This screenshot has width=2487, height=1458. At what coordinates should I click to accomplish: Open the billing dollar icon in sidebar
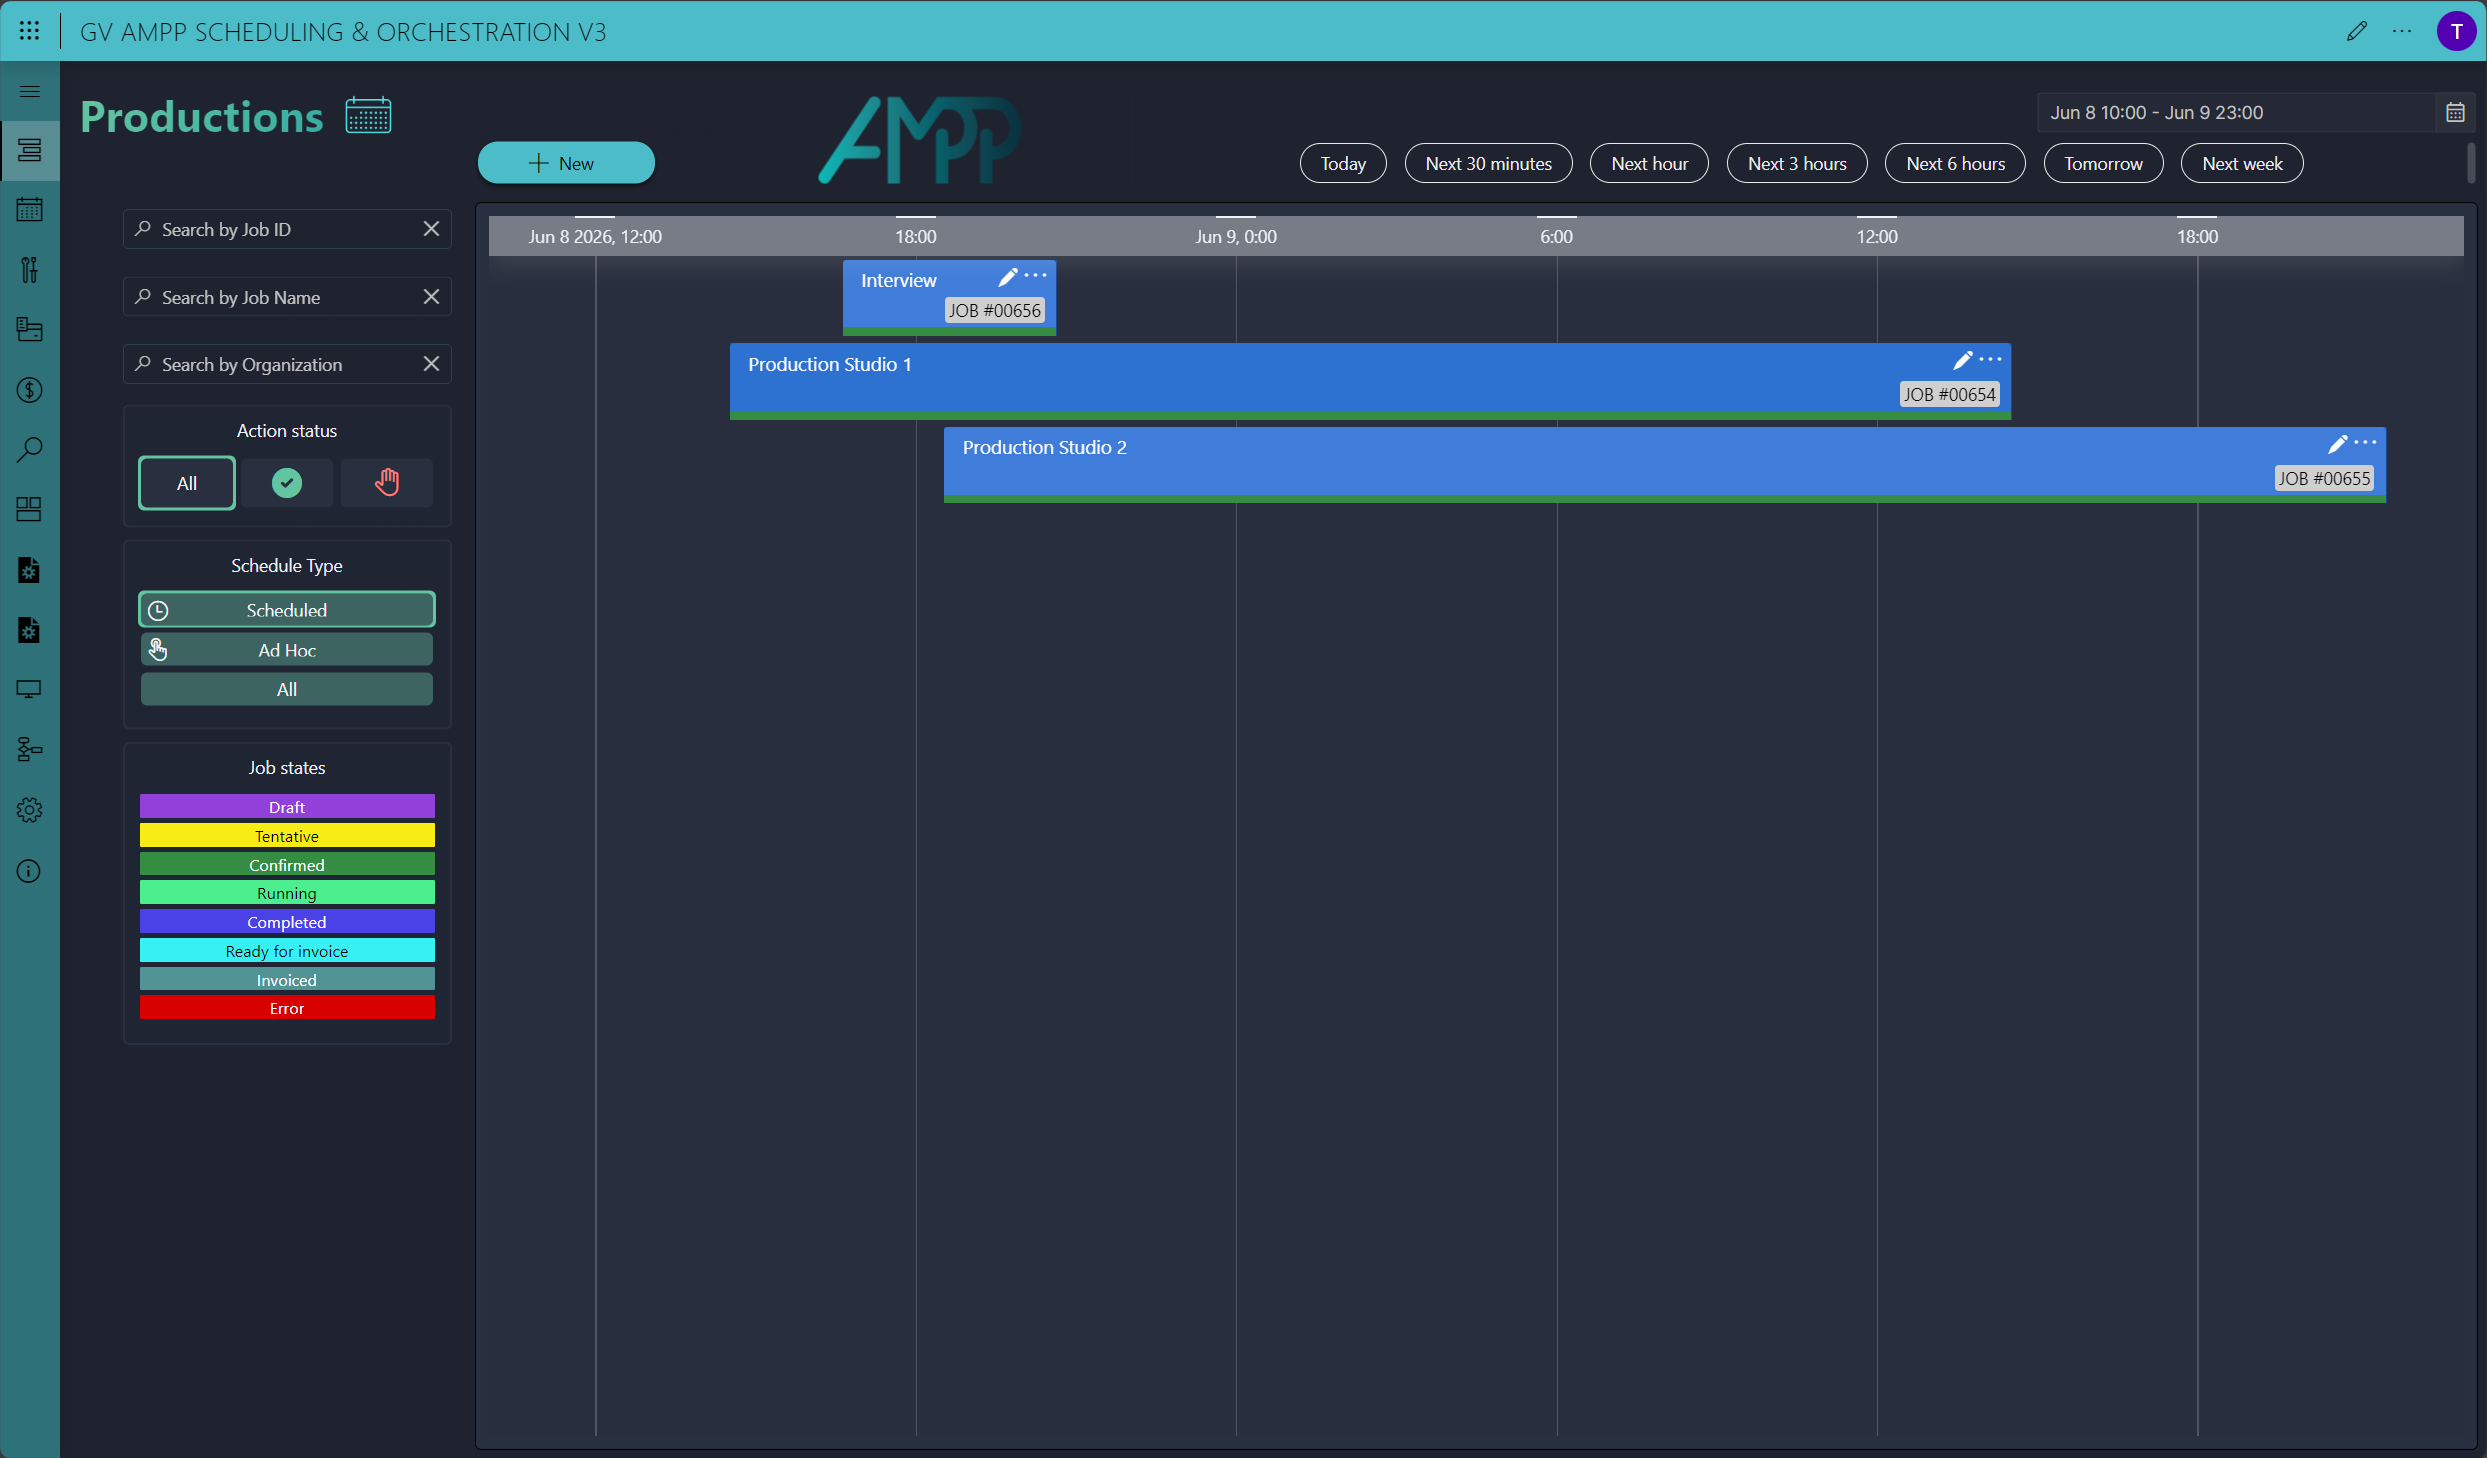pos(29,390)
